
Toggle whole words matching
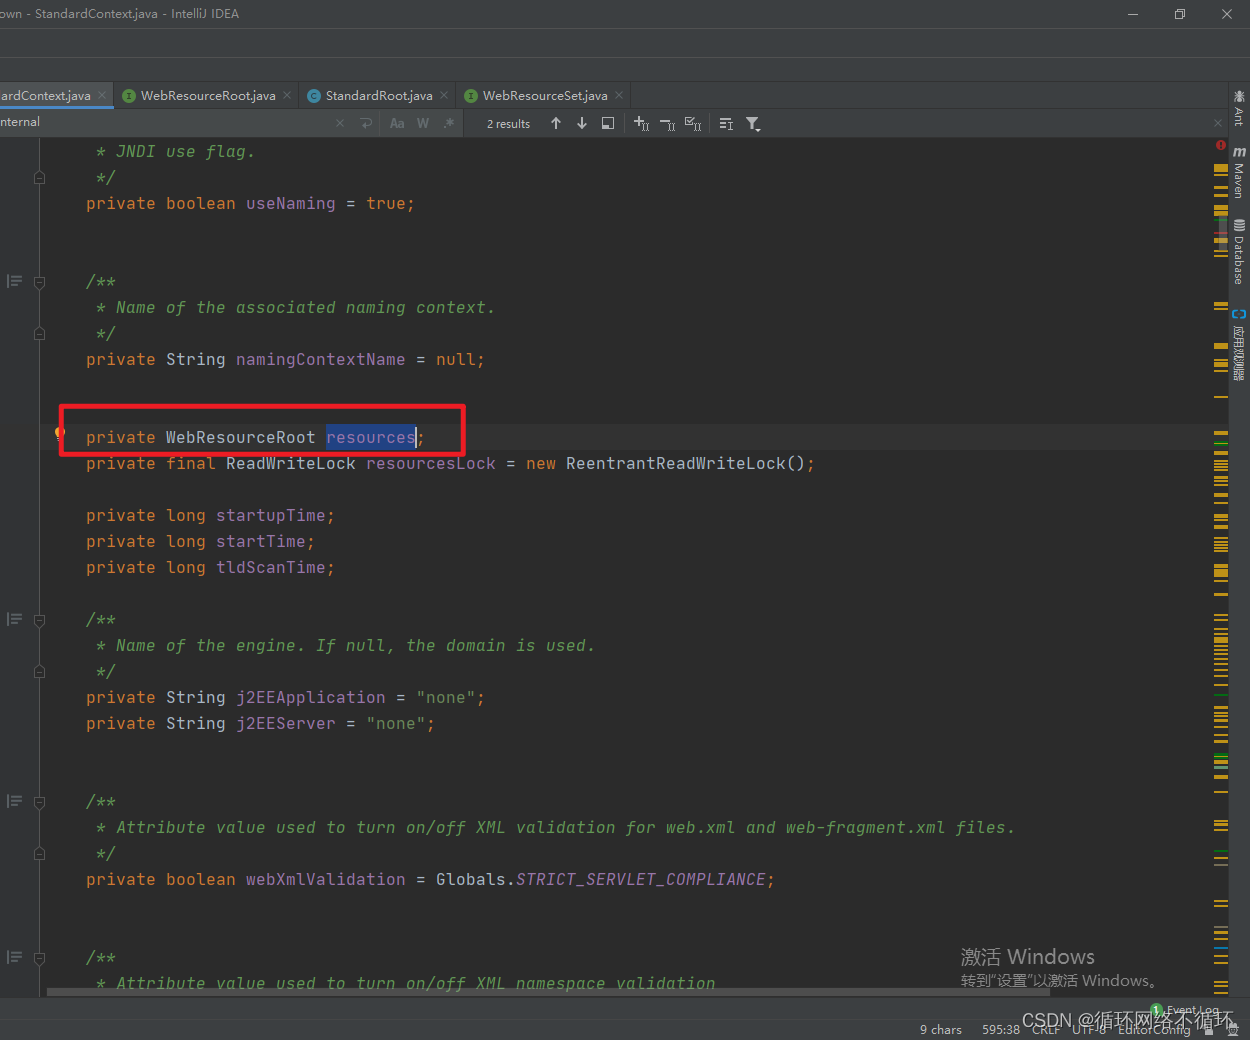tap(422, 123)
